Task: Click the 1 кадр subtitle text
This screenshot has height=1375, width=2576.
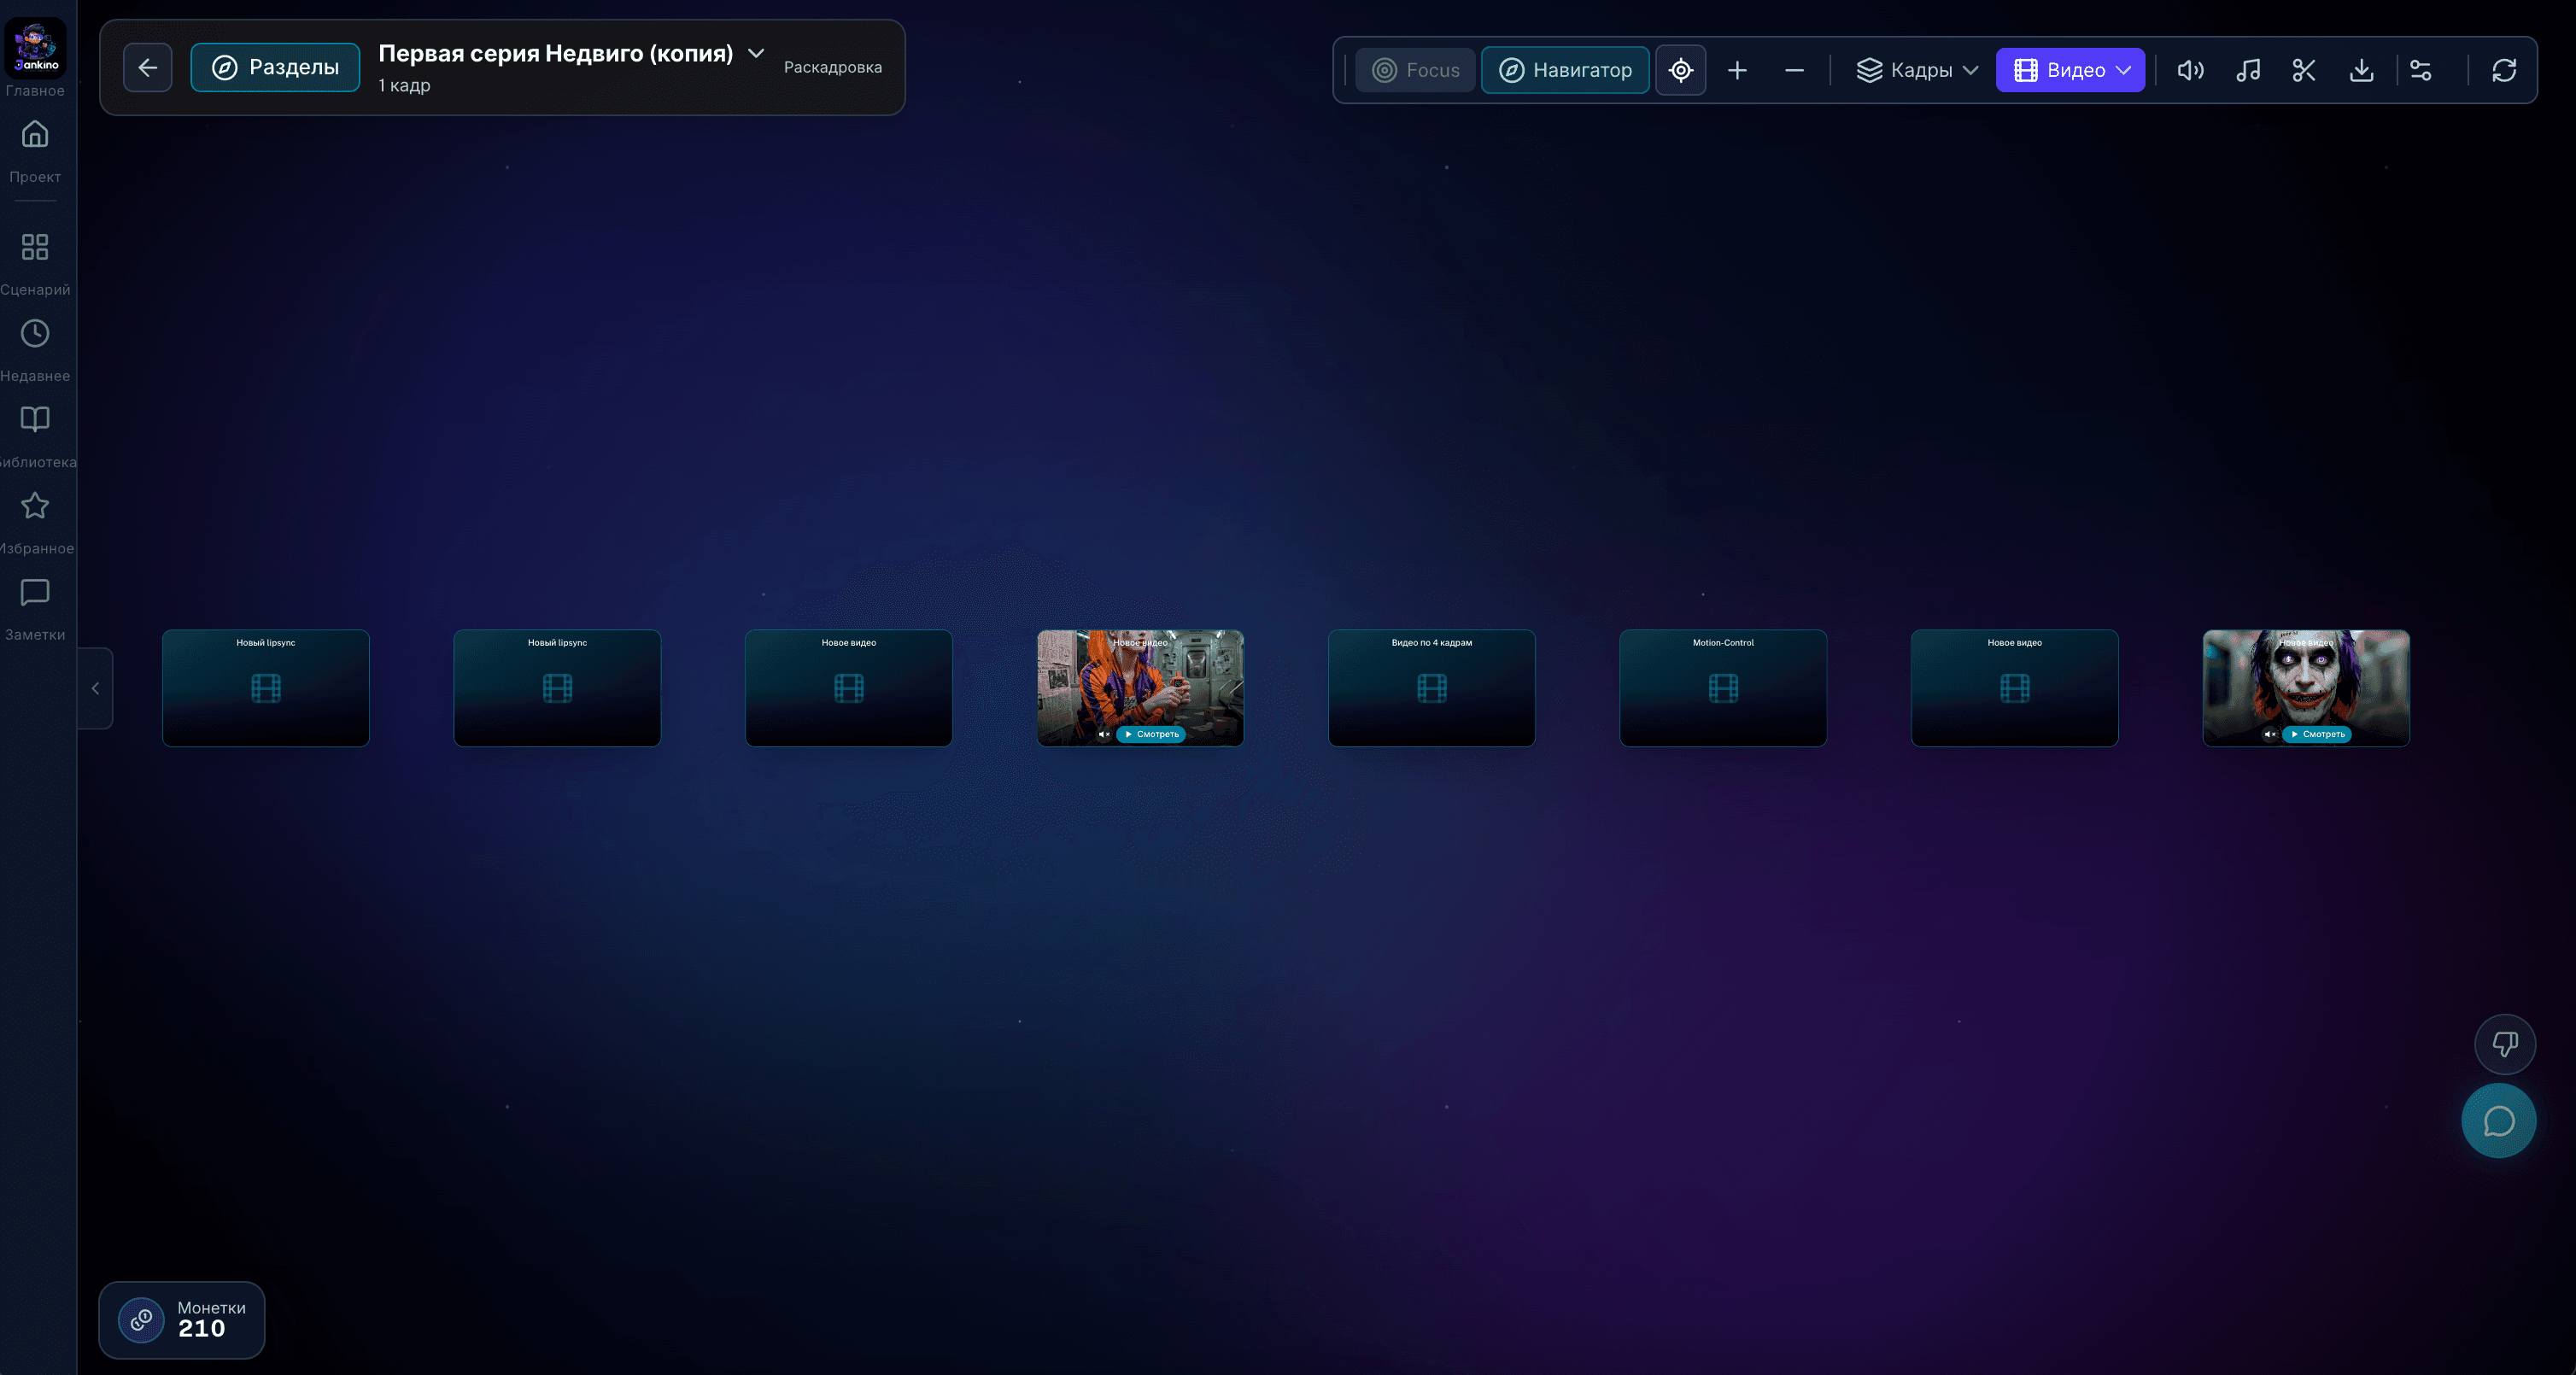Action: 404,85
